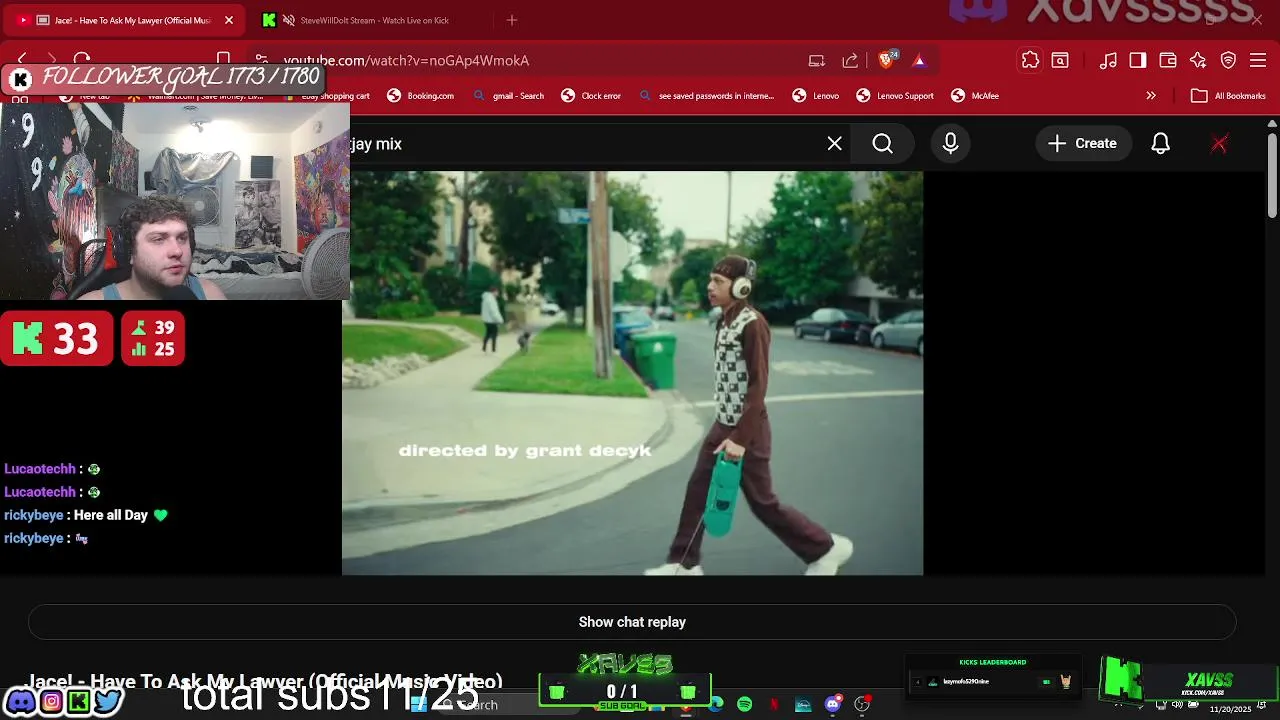
Task: Start YouTube voice search with microphone
Action: coord(951,144)
